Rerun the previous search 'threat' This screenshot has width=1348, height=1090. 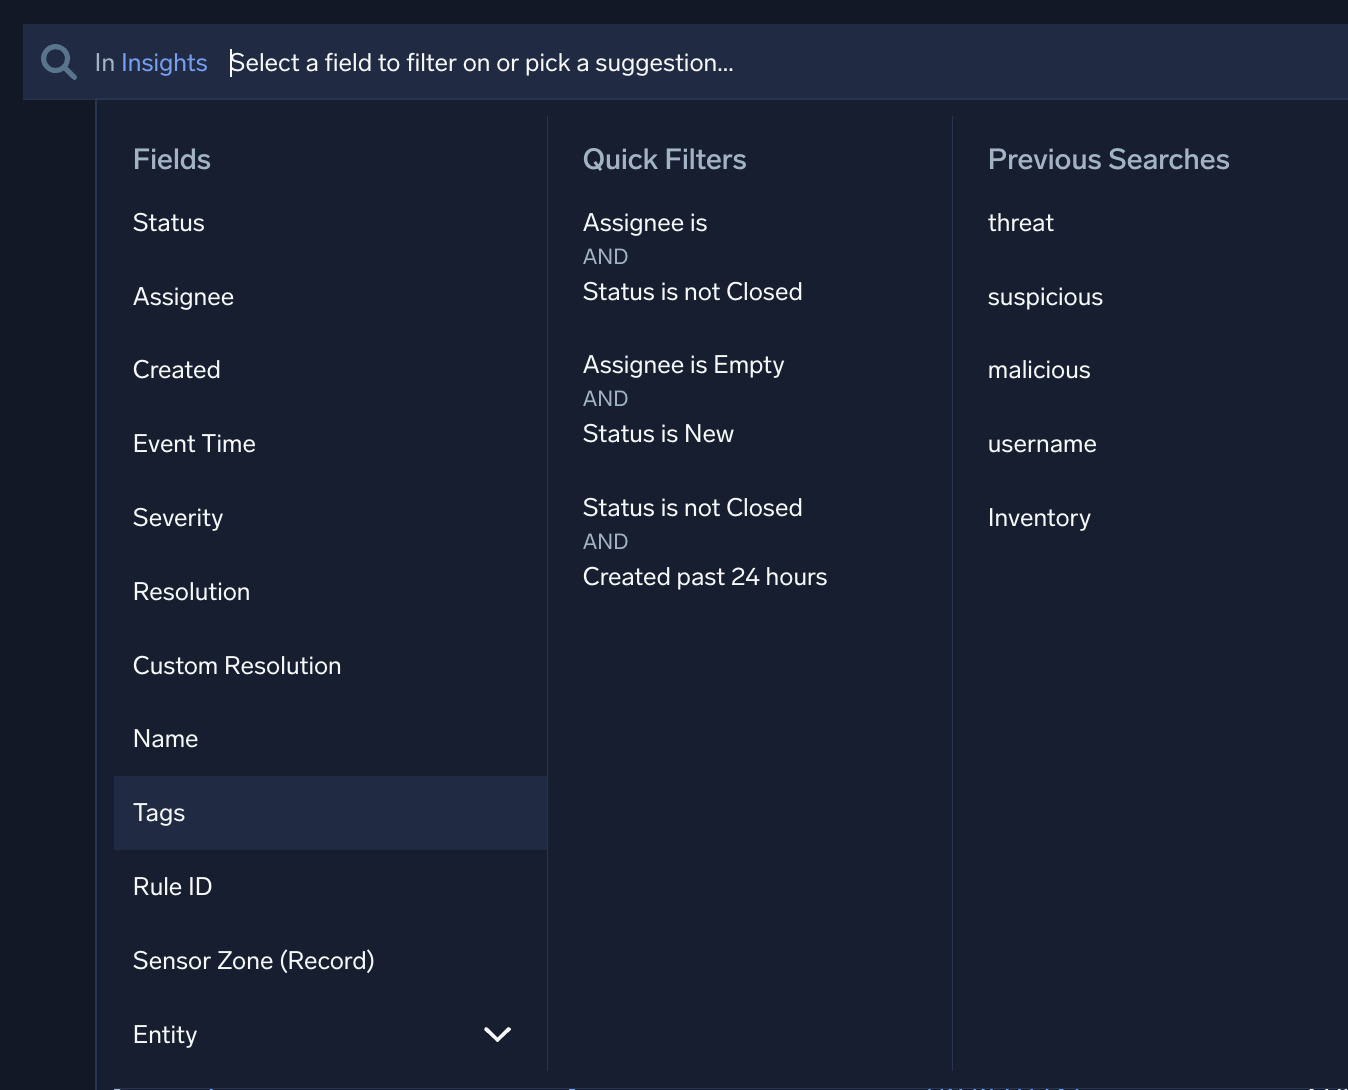click(1020, 223)
